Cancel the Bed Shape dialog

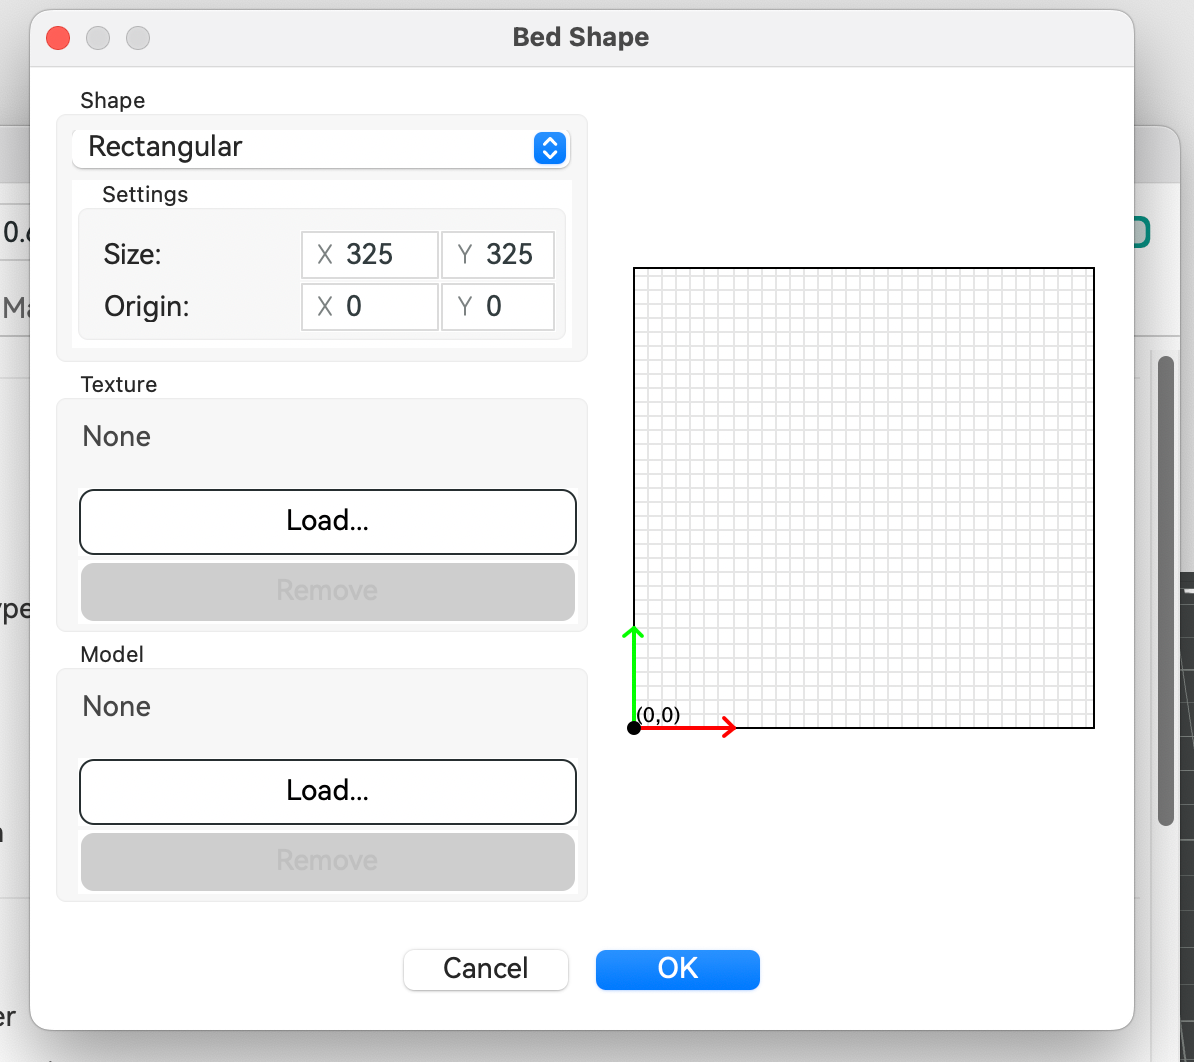(x=486, y=969)
